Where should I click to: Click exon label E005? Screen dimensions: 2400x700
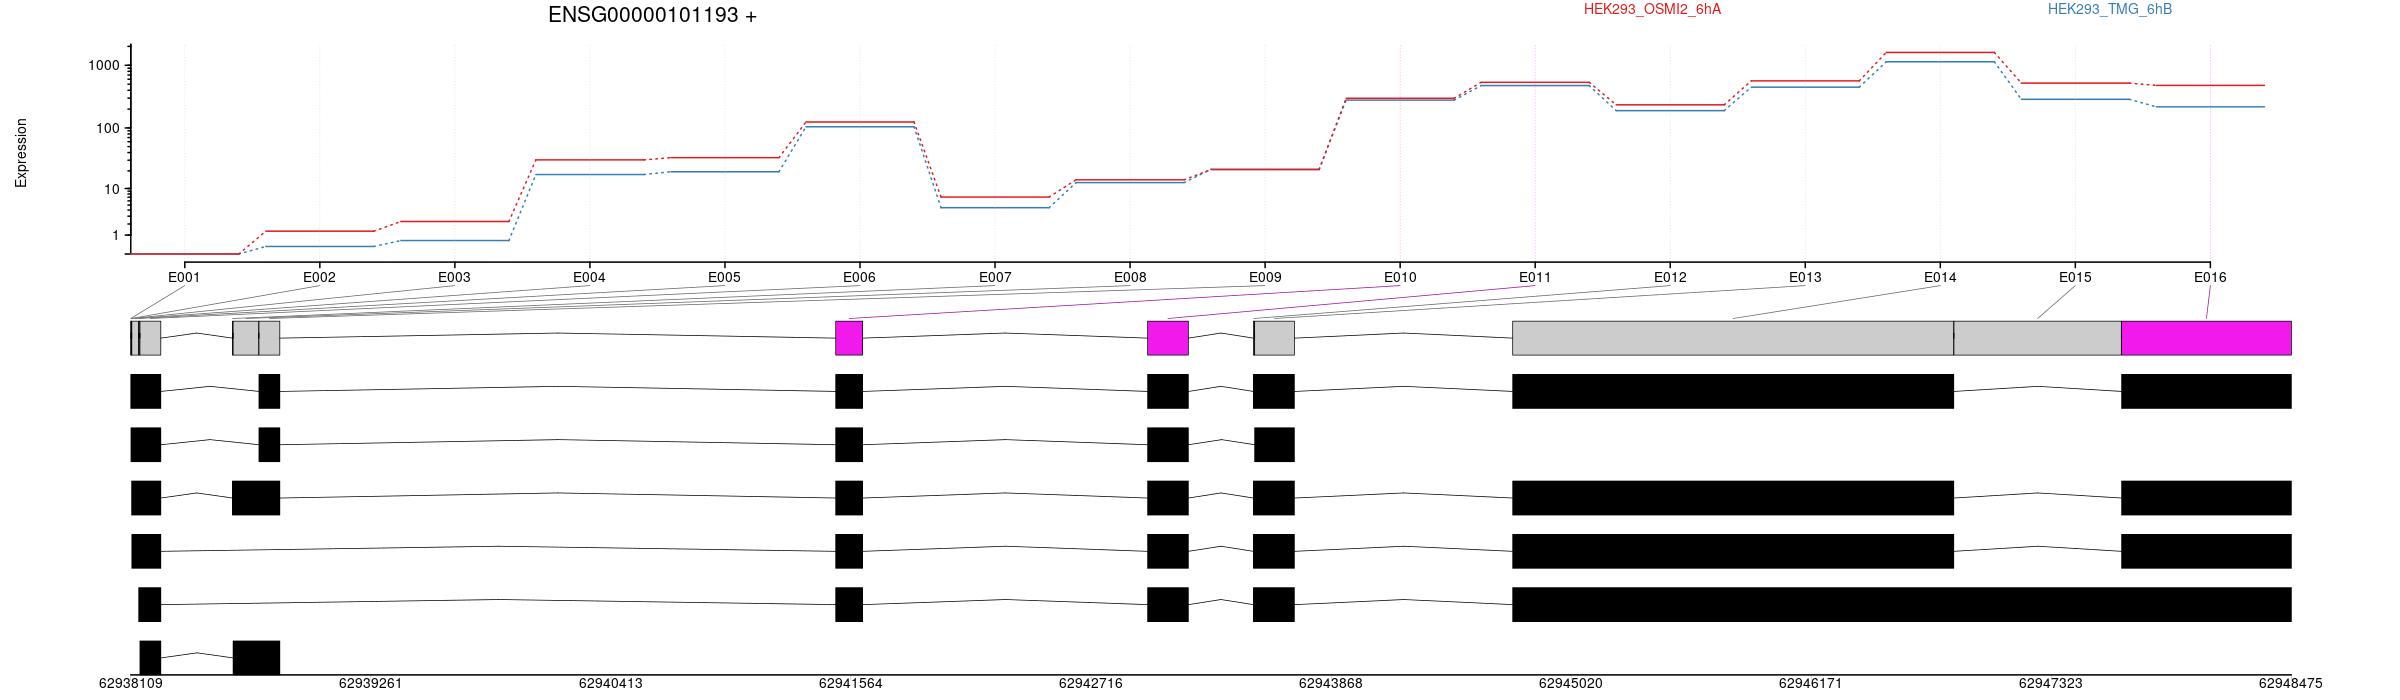coord(724,277)
